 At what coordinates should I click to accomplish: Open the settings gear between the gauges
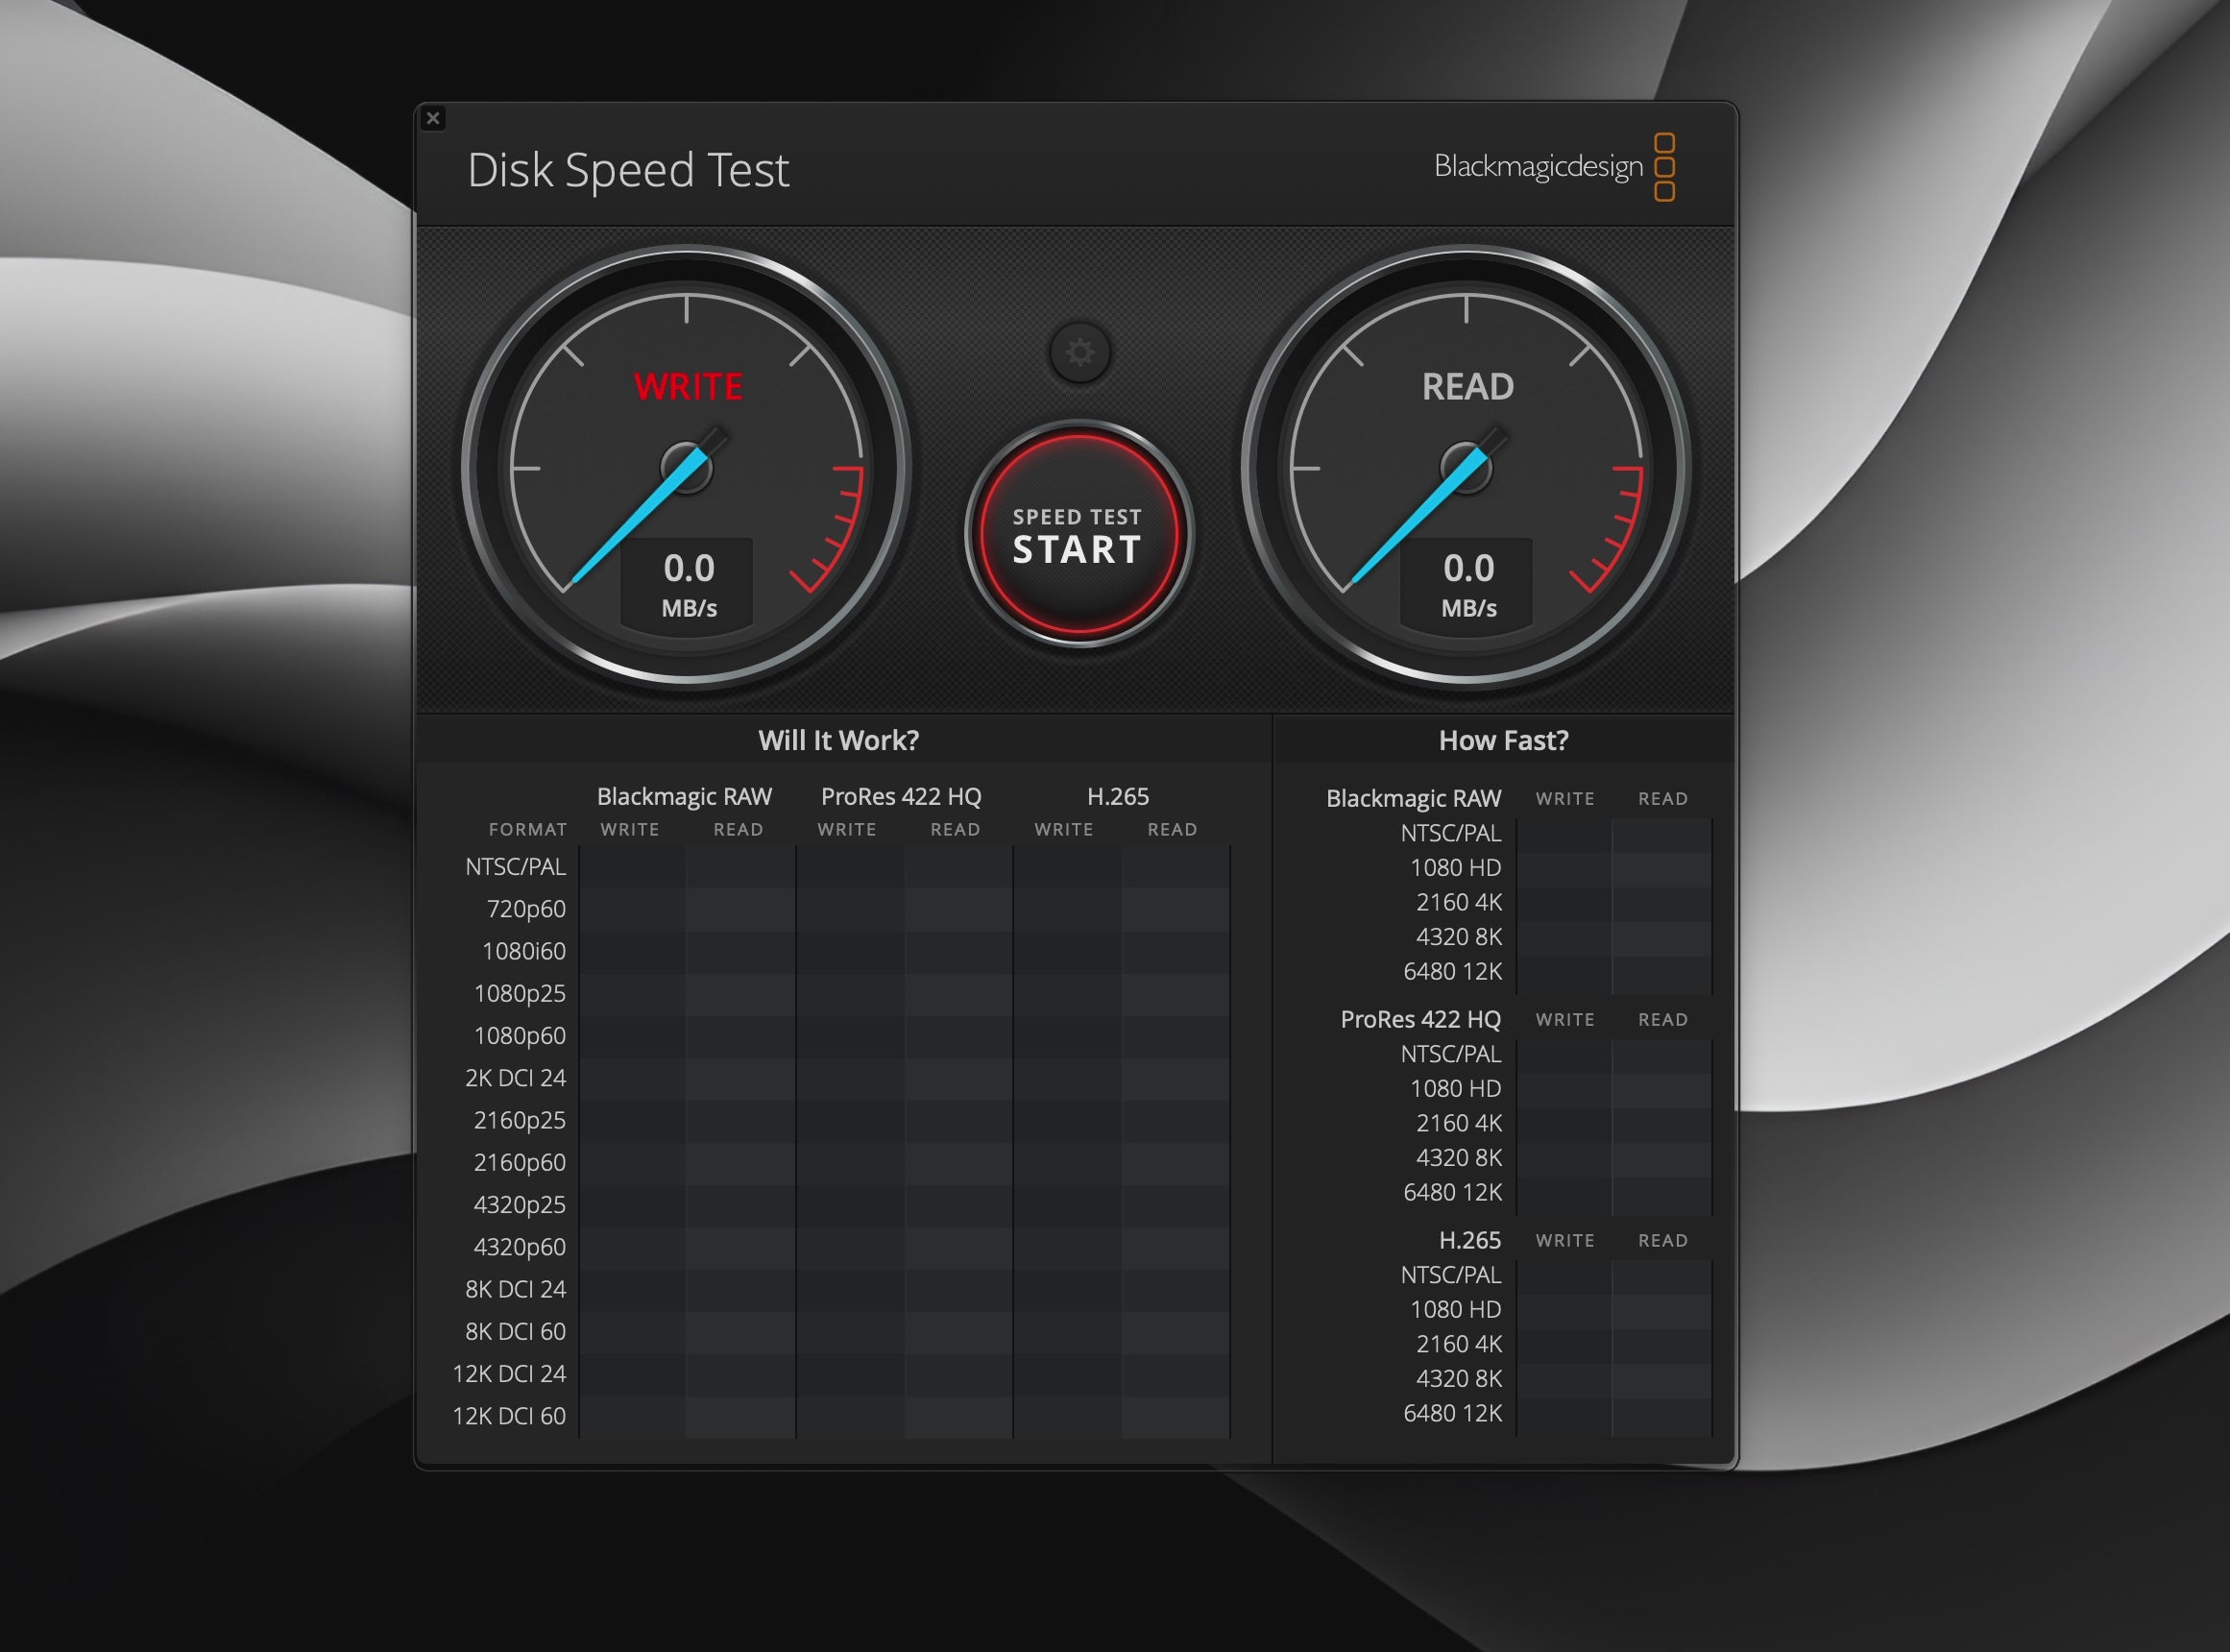1079,352
